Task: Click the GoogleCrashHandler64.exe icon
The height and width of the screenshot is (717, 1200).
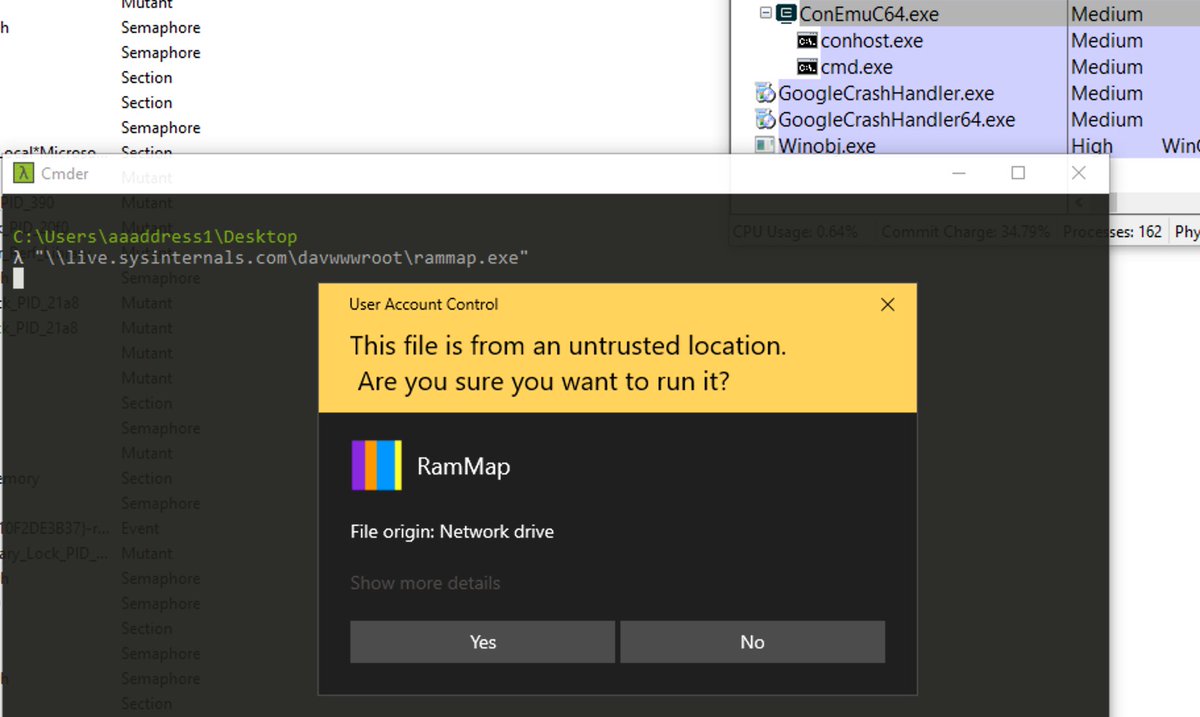Action: [x=765, y=119]
